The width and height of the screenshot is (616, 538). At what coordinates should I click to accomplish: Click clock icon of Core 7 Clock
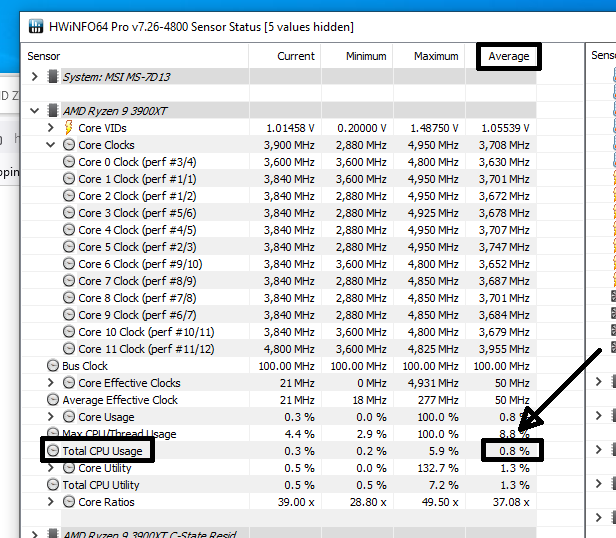point(69,281)
